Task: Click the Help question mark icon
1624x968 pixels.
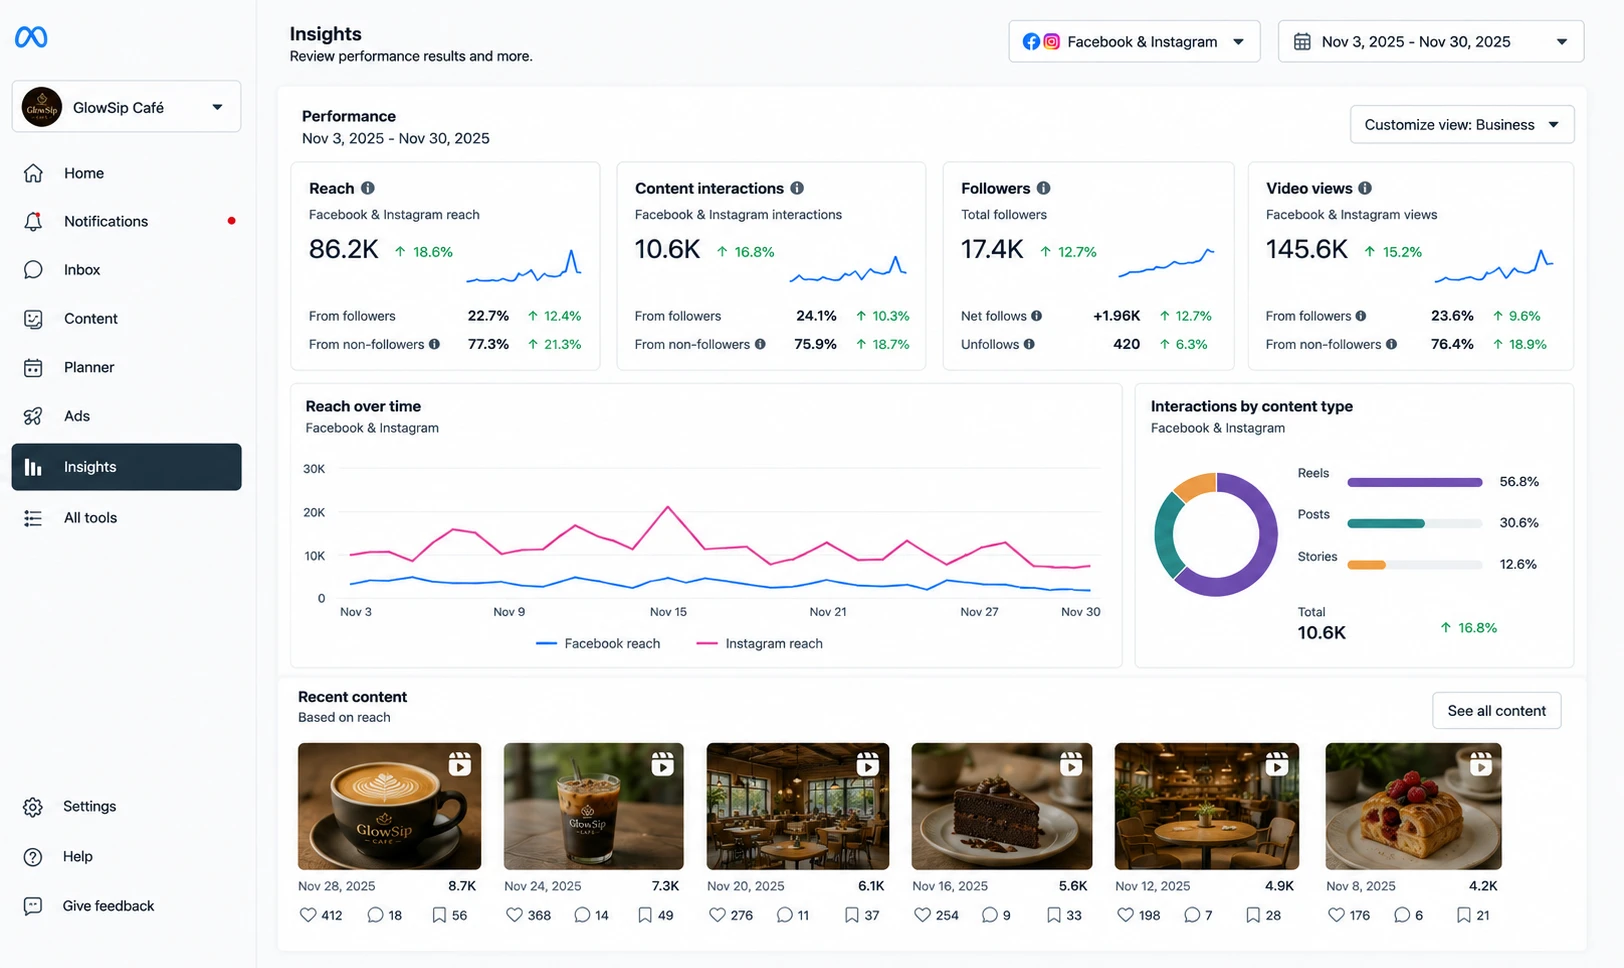Action: click(x=33, y=857)
